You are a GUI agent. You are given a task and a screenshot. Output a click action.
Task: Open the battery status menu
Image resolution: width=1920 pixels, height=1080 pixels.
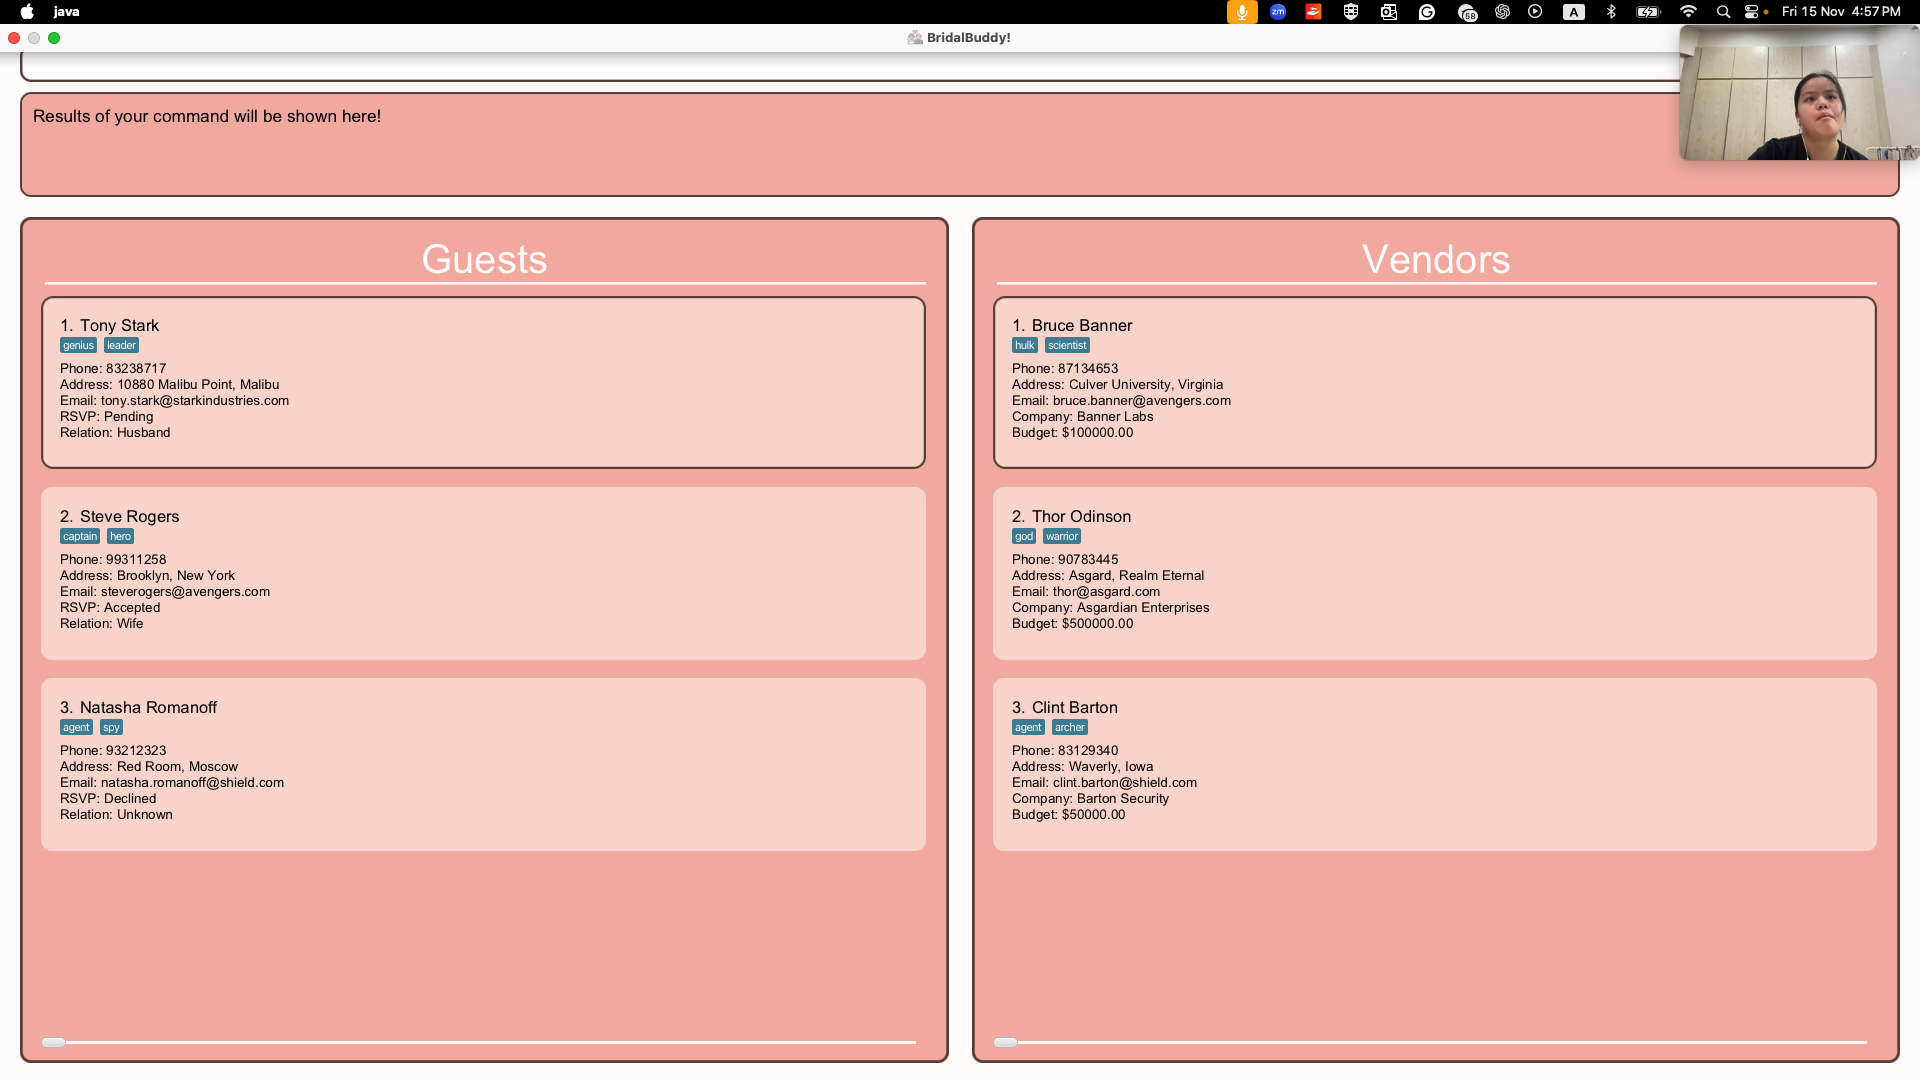pos(1648,12)
